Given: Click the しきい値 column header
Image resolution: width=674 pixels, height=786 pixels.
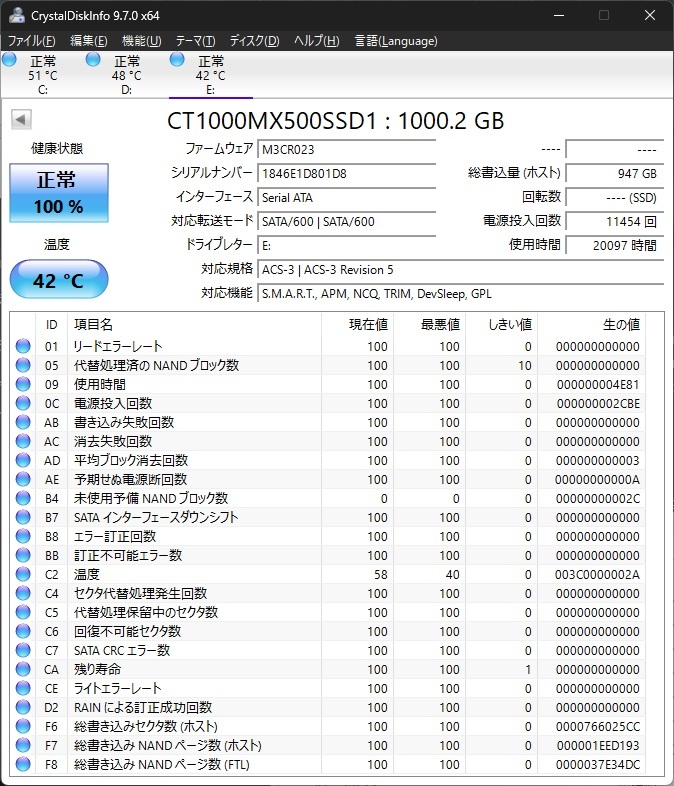Looking at the screenshot, I should coord(502,324).
